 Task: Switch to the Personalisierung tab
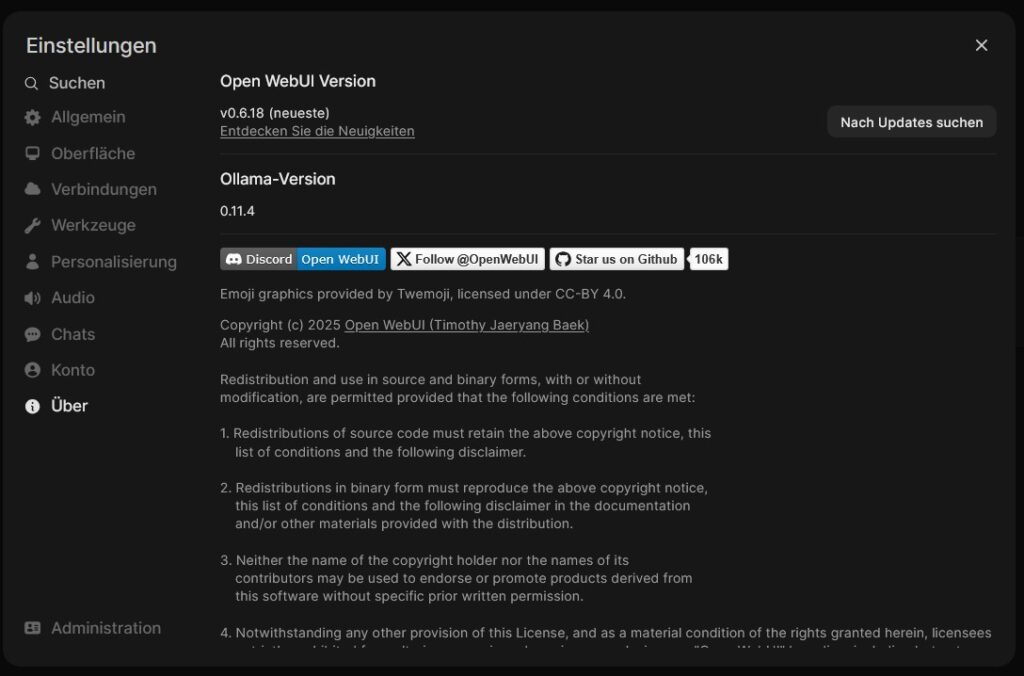pos(113,262)
